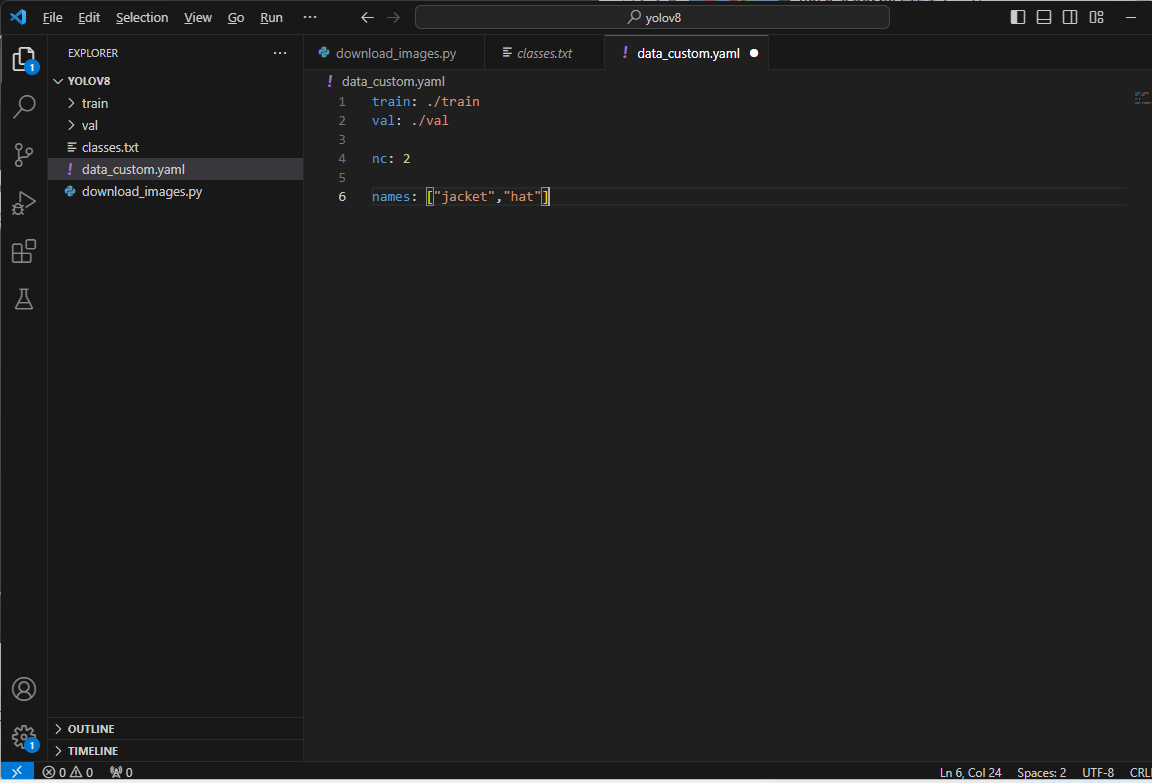Image resolution: width=1152 pixels, height=783 pixels.
Task: Switch to download_images.py tab
Action: click(x=395, y=53)
